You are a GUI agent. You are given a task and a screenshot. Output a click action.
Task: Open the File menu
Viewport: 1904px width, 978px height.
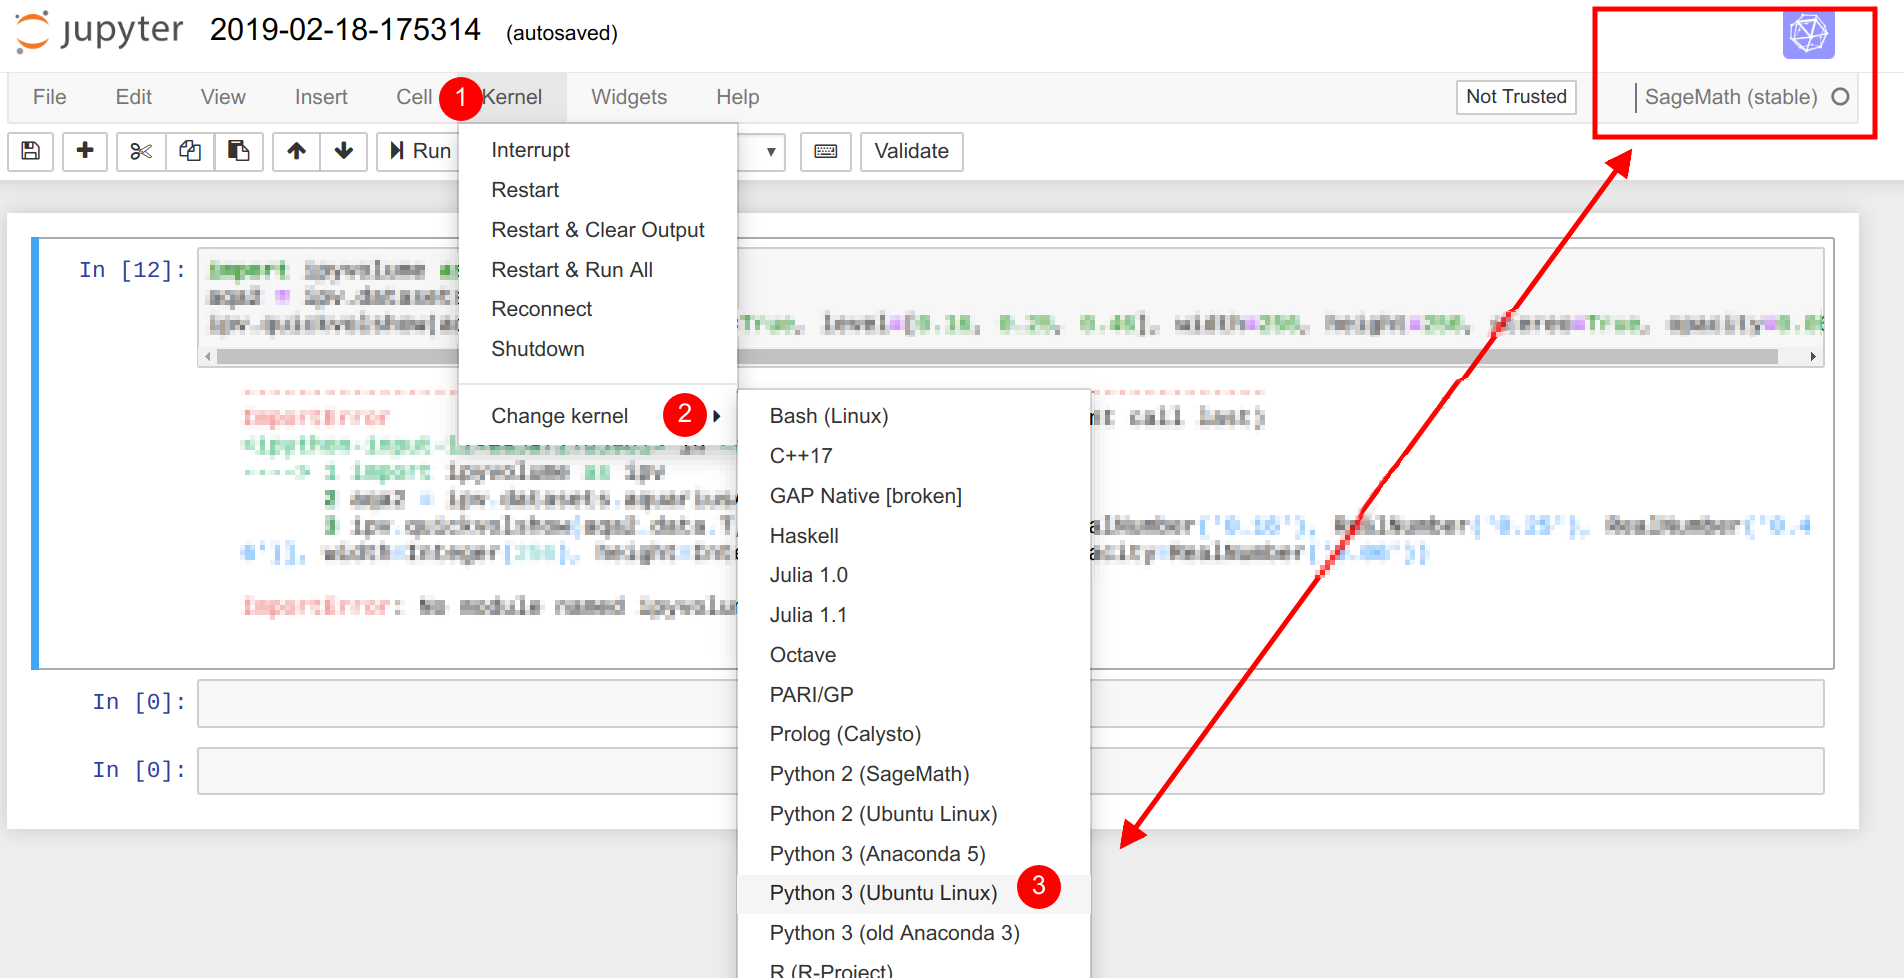point(49,97)
